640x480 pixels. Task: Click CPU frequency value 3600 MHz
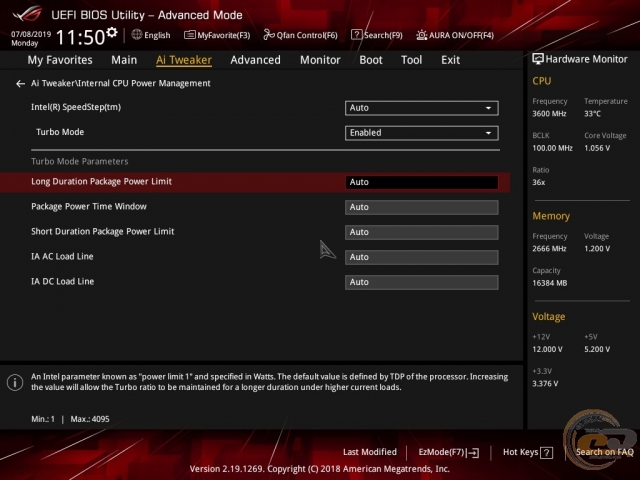click(x=549, y=114)
